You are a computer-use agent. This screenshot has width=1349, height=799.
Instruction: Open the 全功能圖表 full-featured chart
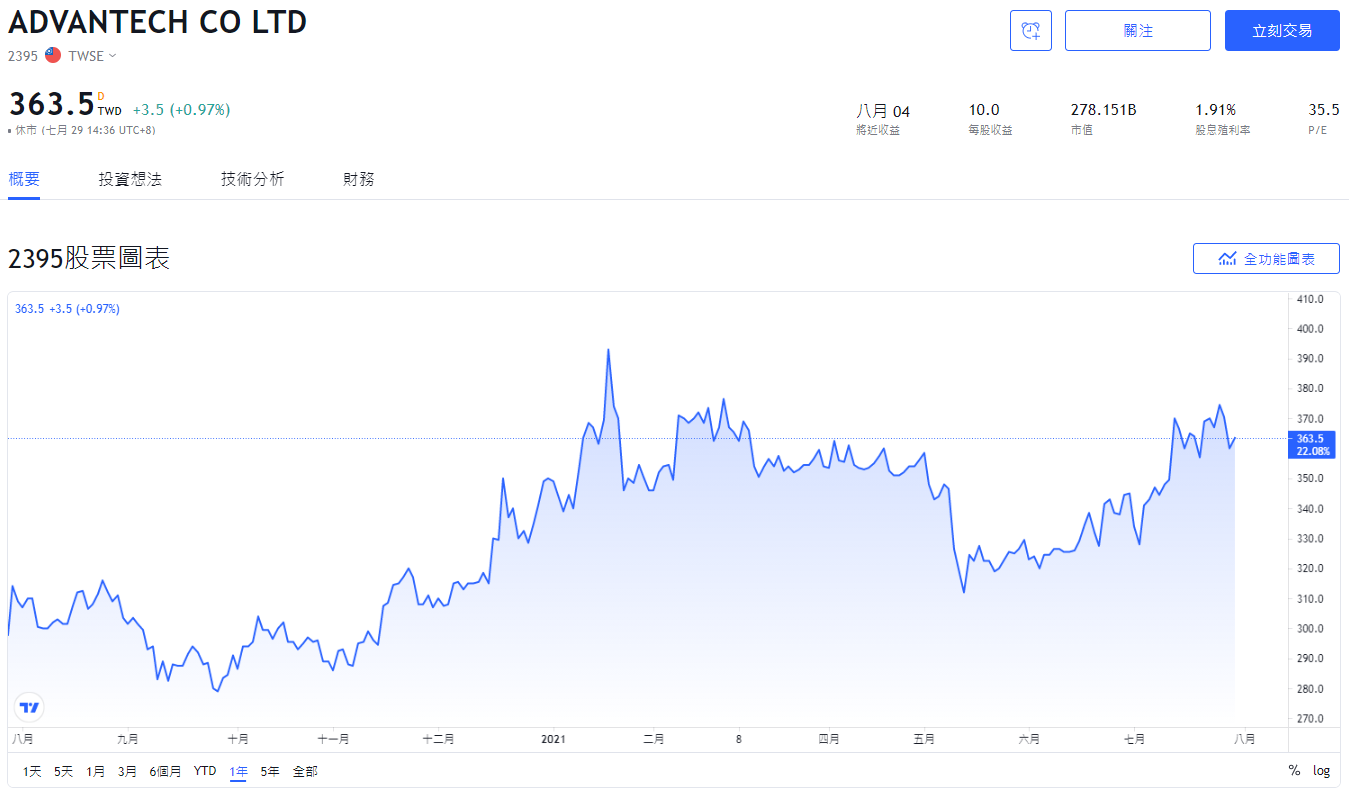(1266, 258)
